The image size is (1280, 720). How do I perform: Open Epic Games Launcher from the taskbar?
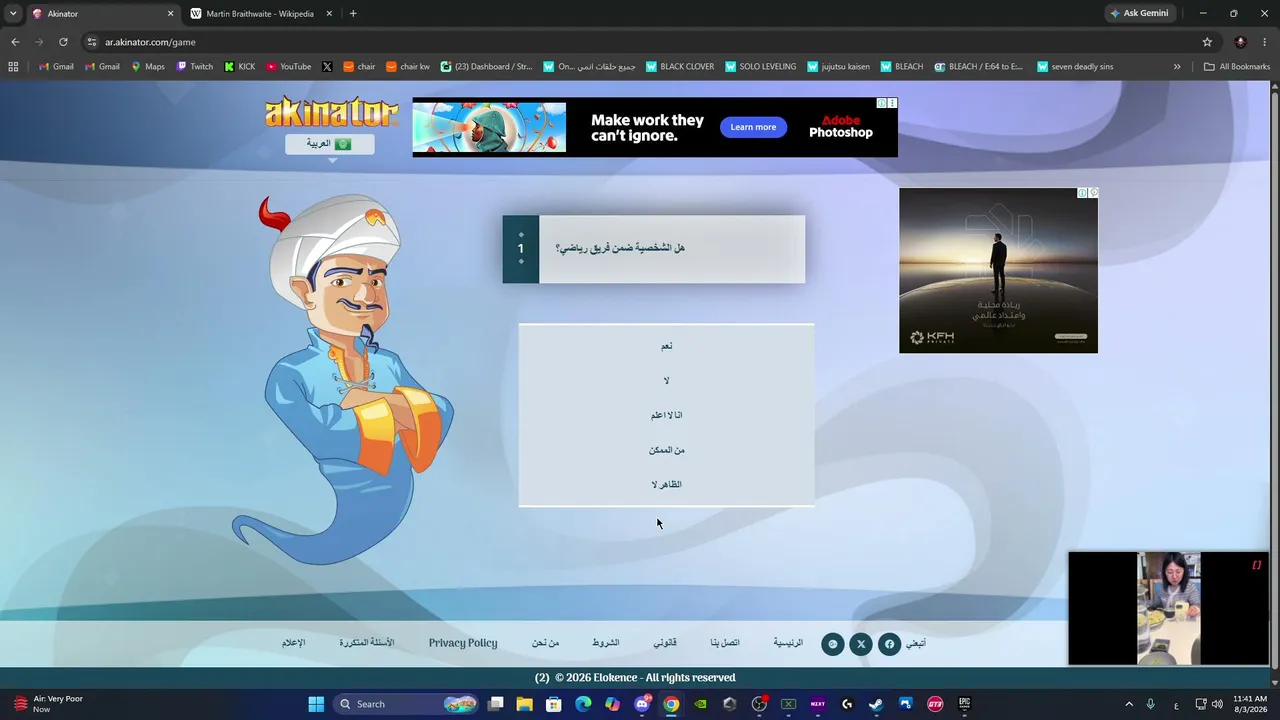click(965, 704)
